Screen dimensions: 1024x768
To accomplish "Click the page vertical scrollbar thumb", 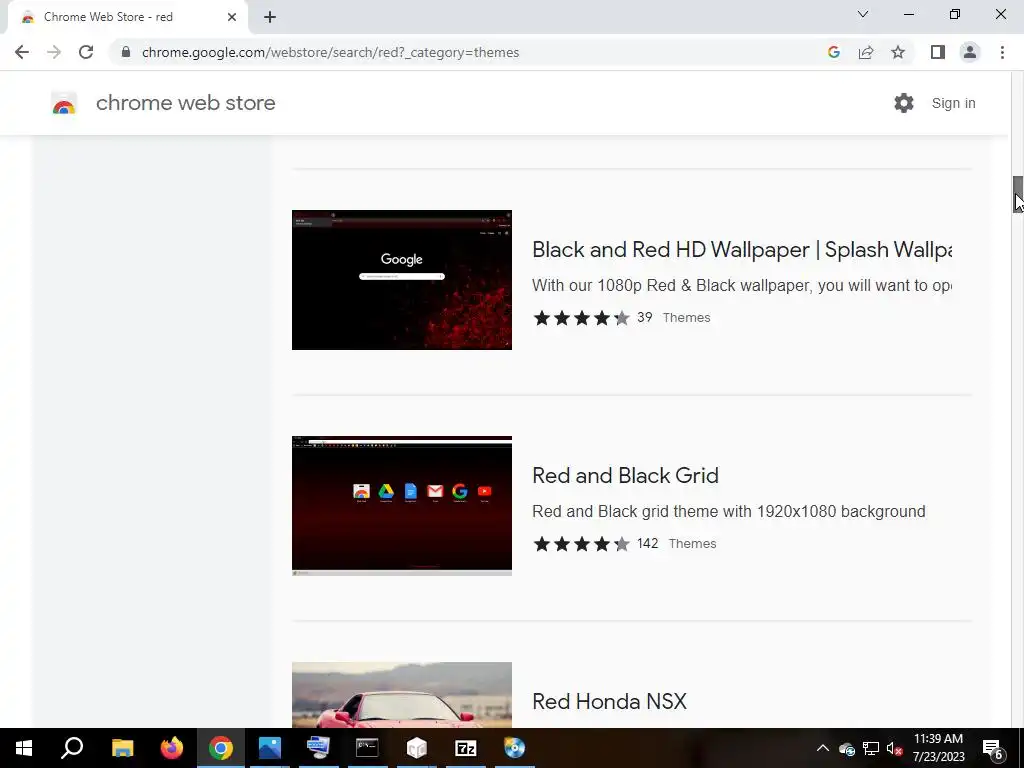I will [x=1017, y=194].
